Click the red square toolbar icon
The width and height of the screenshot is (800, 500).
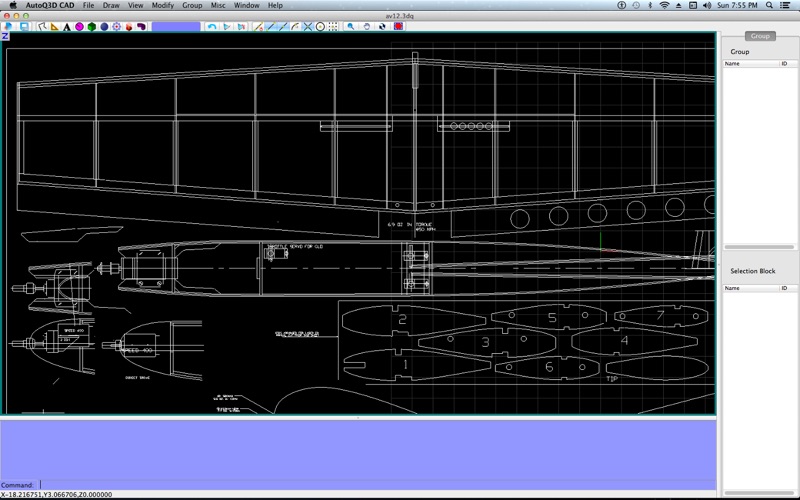pos(398,26)
